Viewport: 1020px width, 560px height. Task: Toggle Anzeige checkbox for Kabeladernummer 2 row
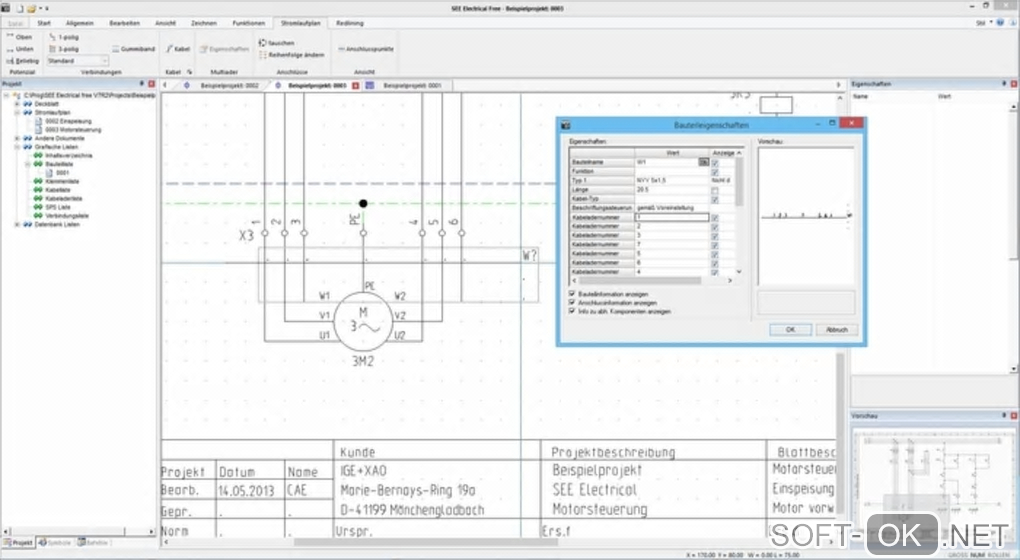(715, 226)
